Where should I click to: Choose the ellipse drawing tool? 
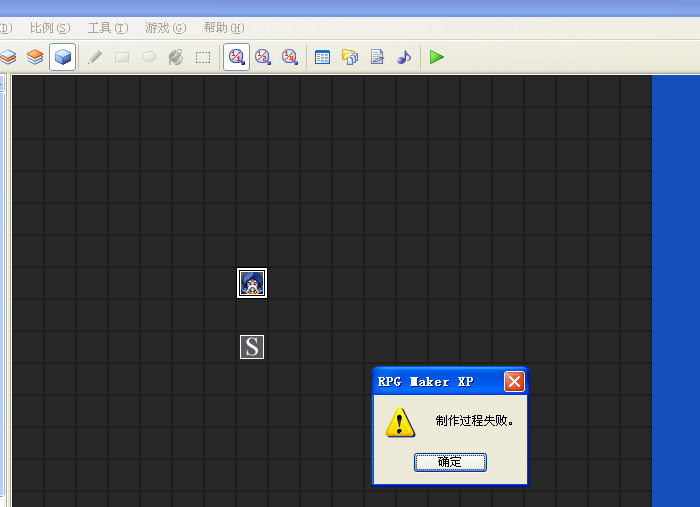[x=149, y=57]
